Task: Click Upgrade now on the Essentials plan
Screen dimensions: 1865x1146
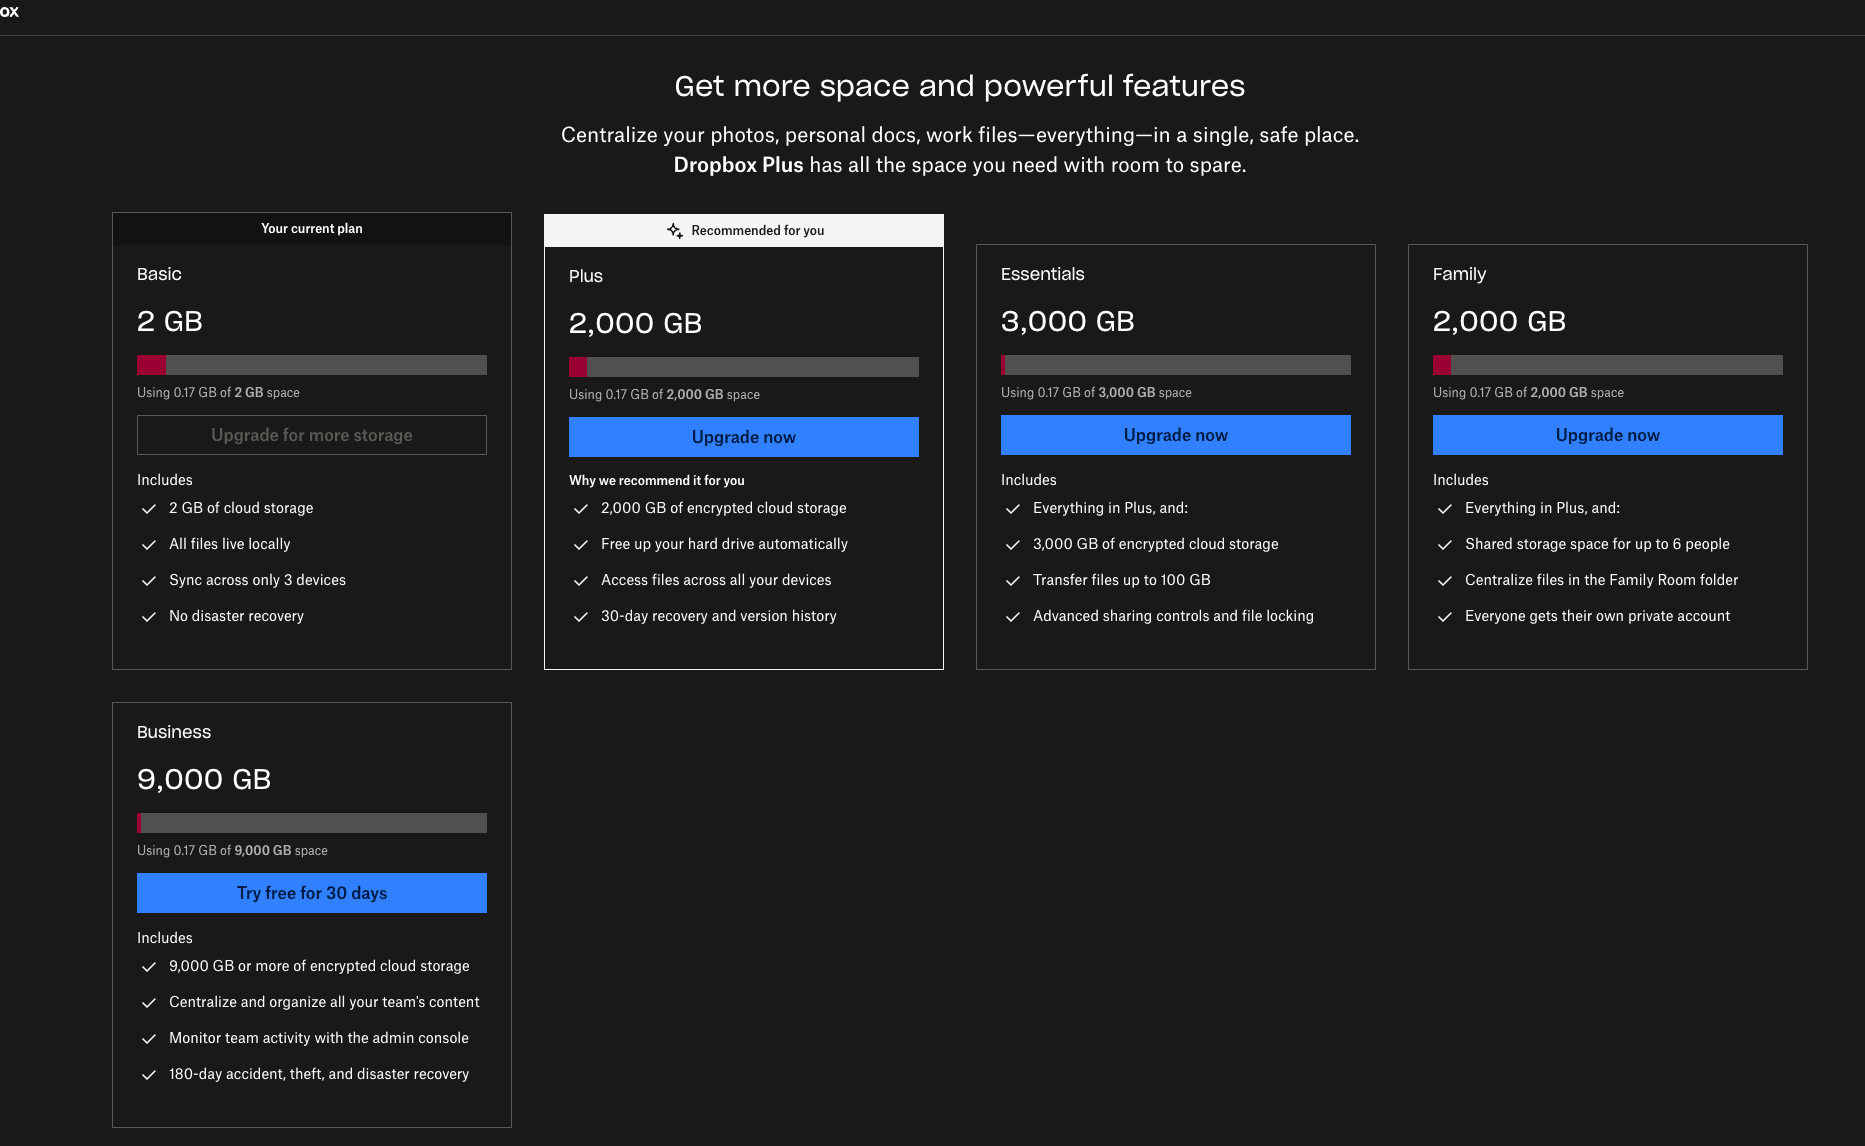Action: click(1176, 435)
